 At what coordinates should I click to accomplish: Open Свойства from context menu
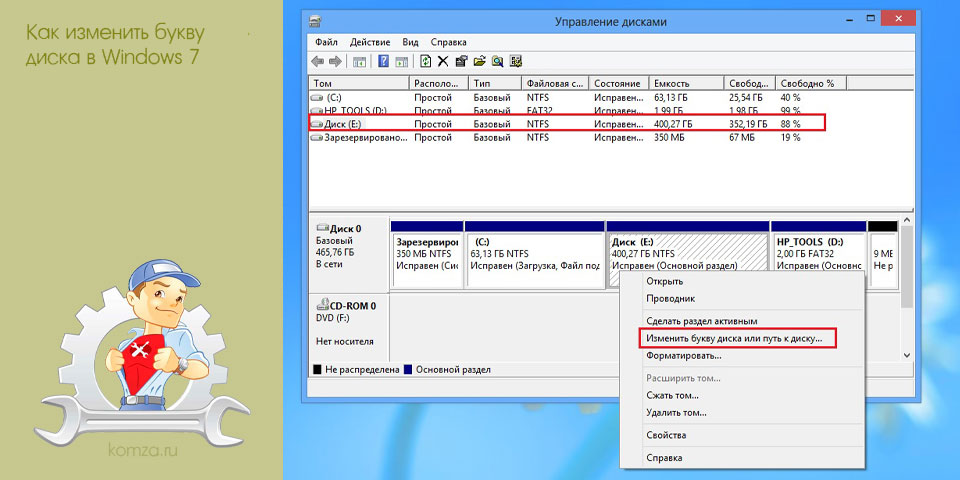[666, 435]
